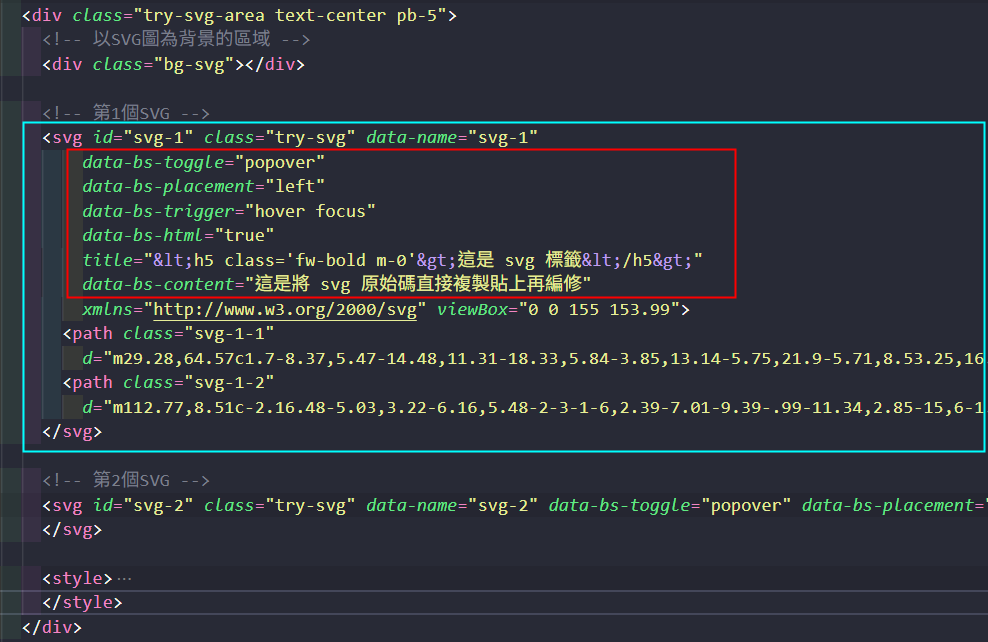Select the "hover focus" trigger value
Image resolution: width=988 pixels, height=642 pixels.
pyautogui.click(x=315, y=211)
